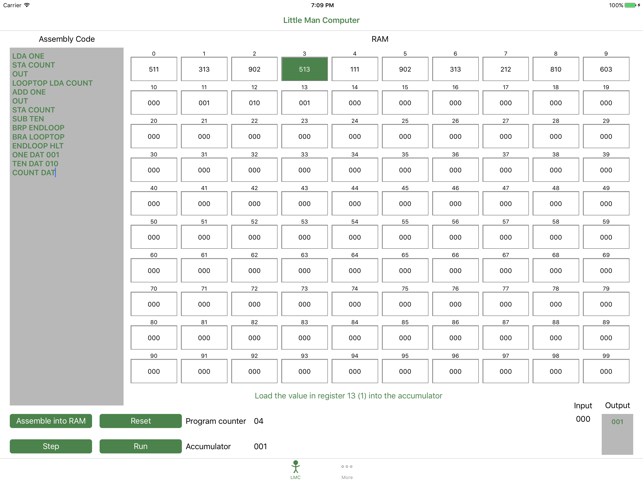The height and width of the screenshot is (482, 643).
Task: Select RAM cell 8 containing 810
Action: pyautogui.click(x=556, y=69)
